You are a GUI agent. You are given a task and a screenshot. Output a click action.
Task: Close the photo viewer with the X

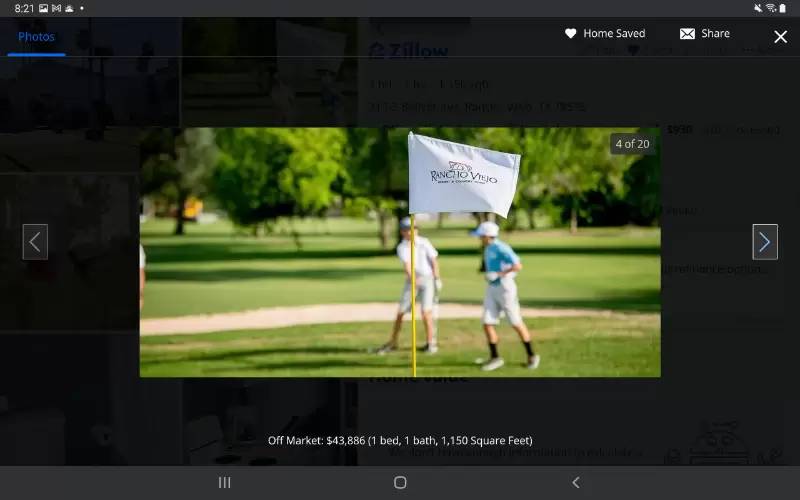780,37
